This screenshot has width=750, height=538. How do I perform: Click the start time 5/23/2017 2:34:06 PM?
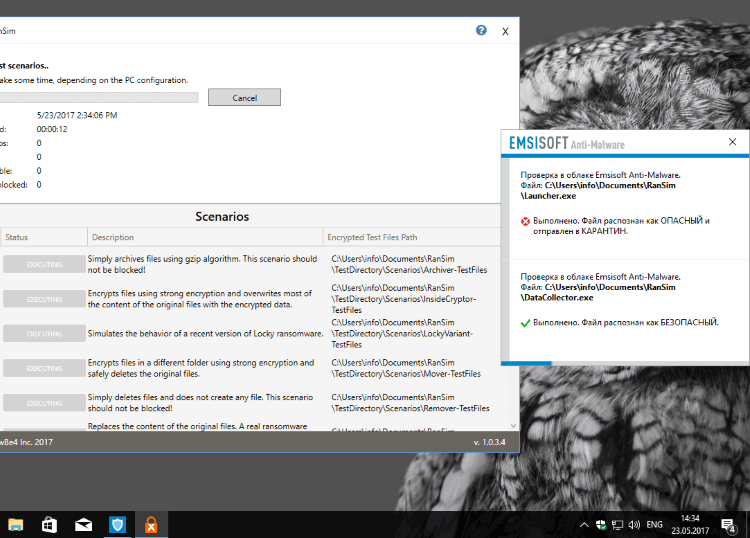point(77,115)
